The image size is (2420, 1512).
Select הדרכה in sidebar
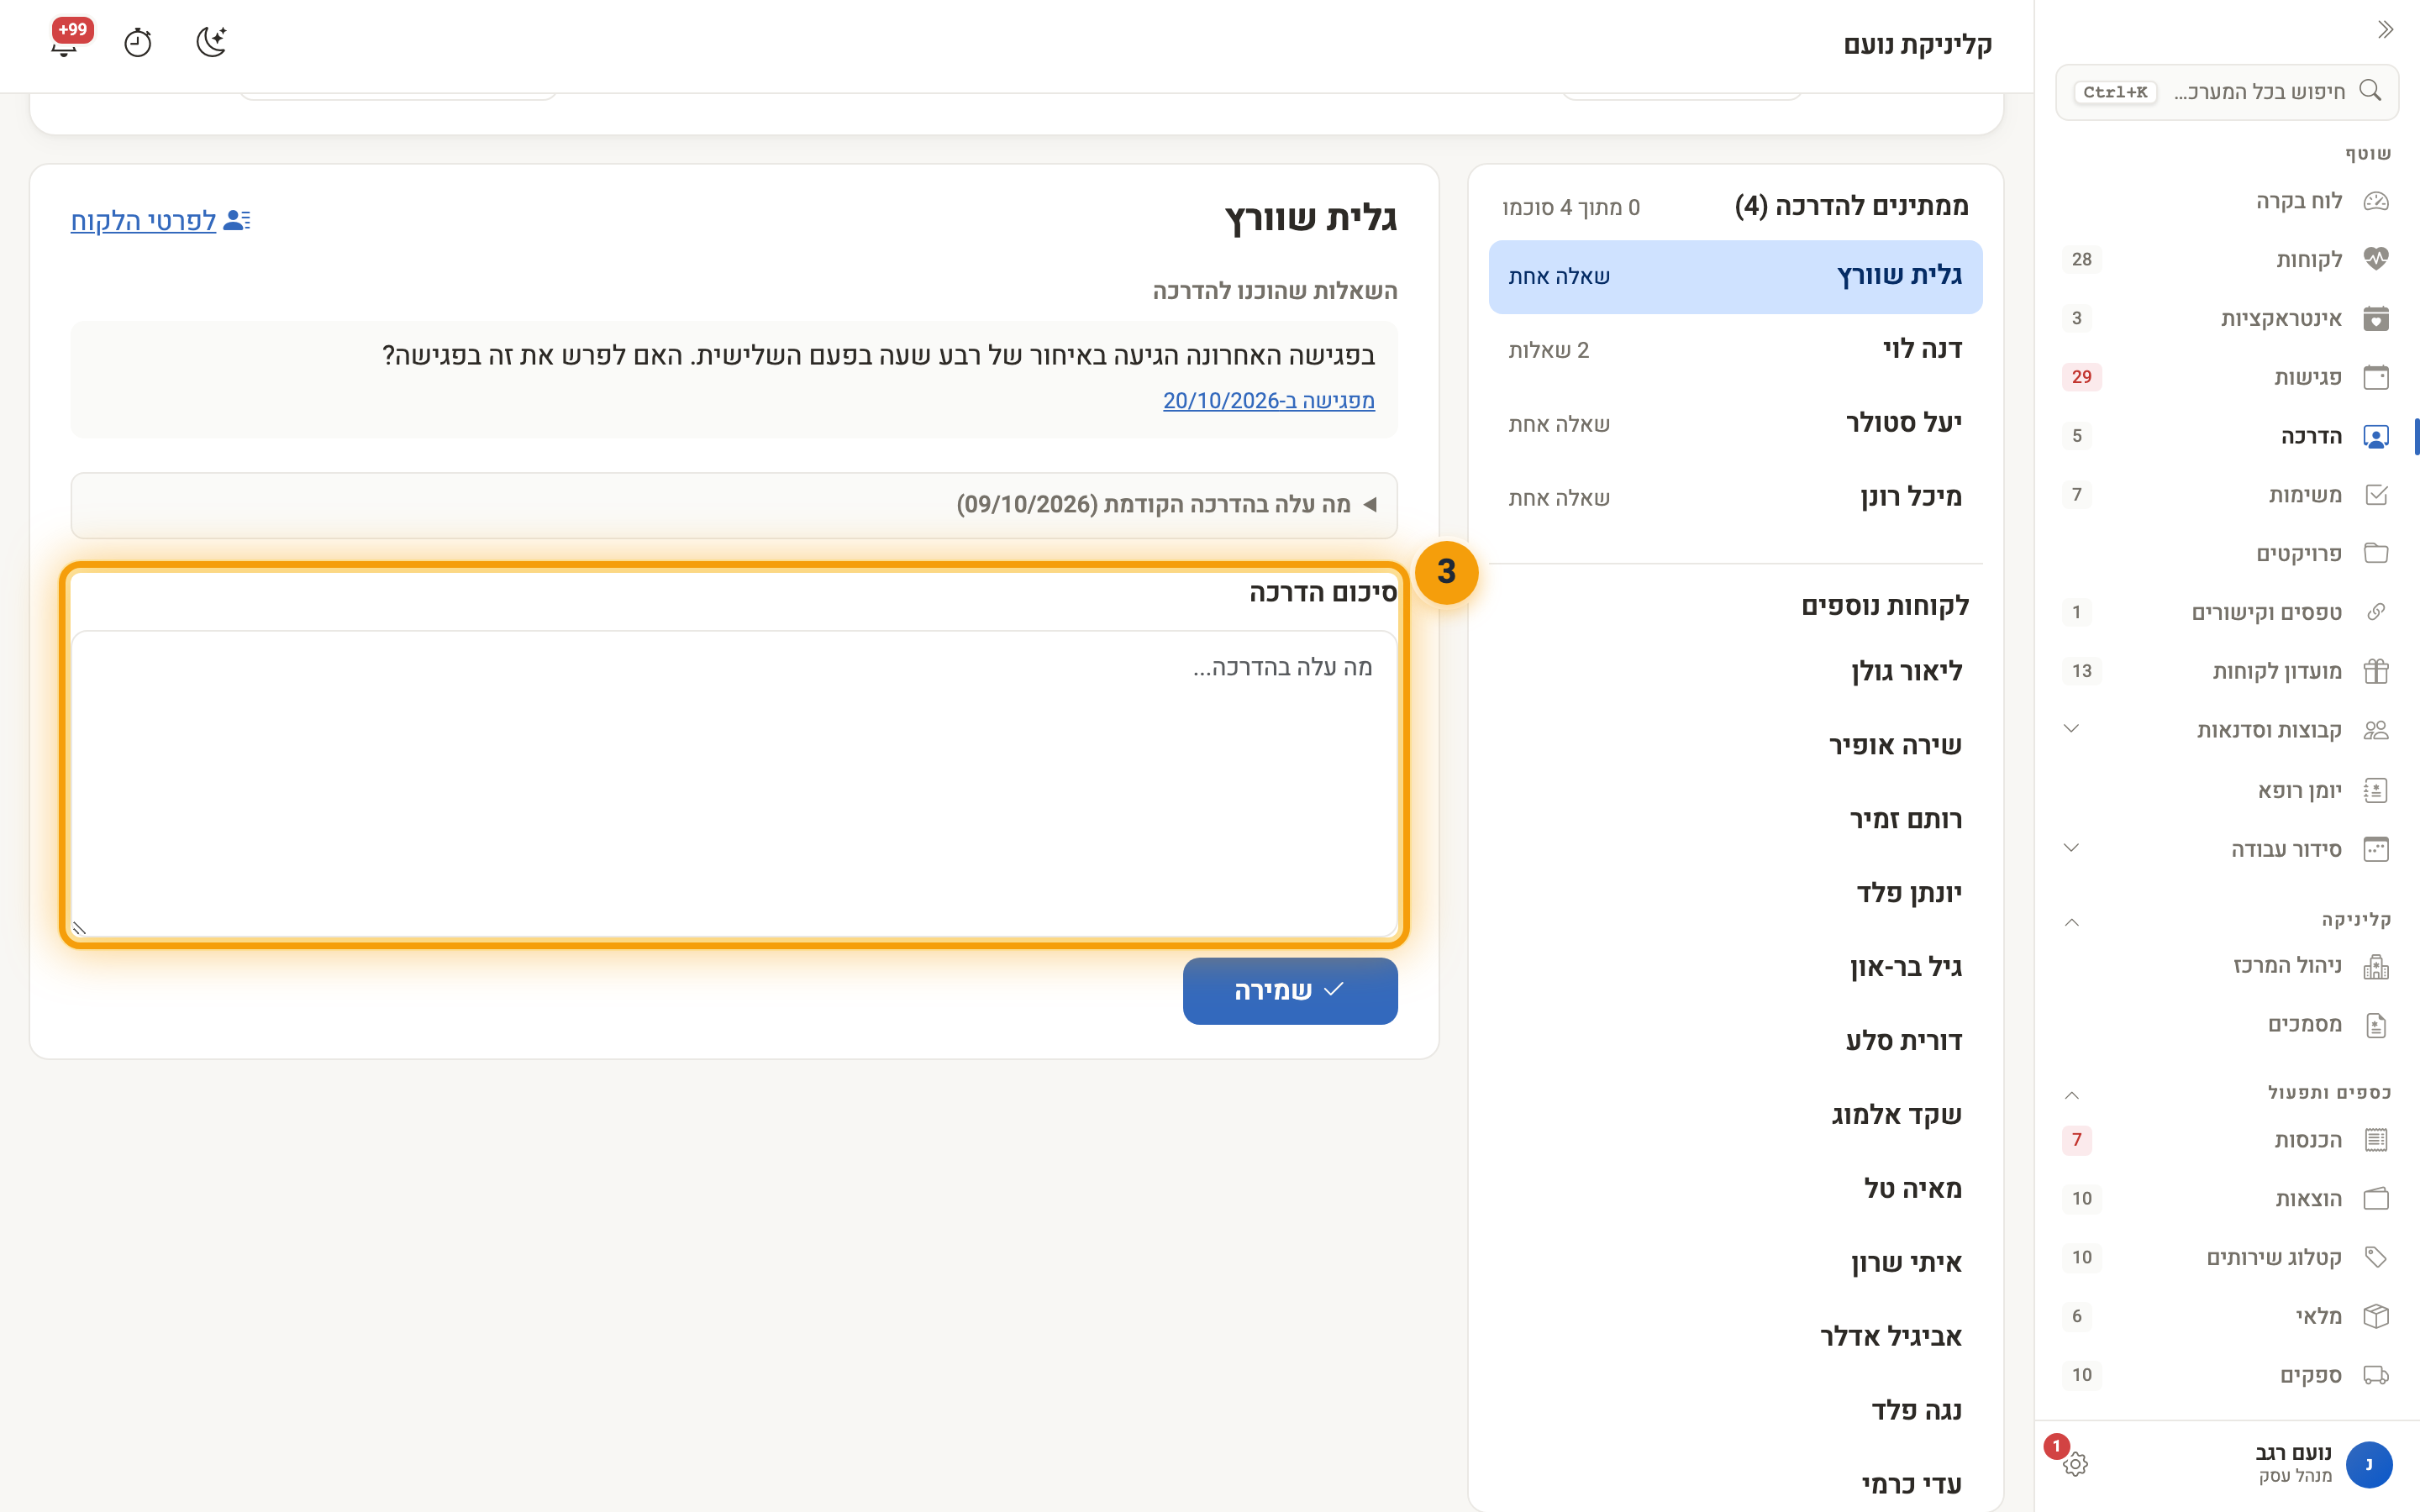[x=2226, y=437]
